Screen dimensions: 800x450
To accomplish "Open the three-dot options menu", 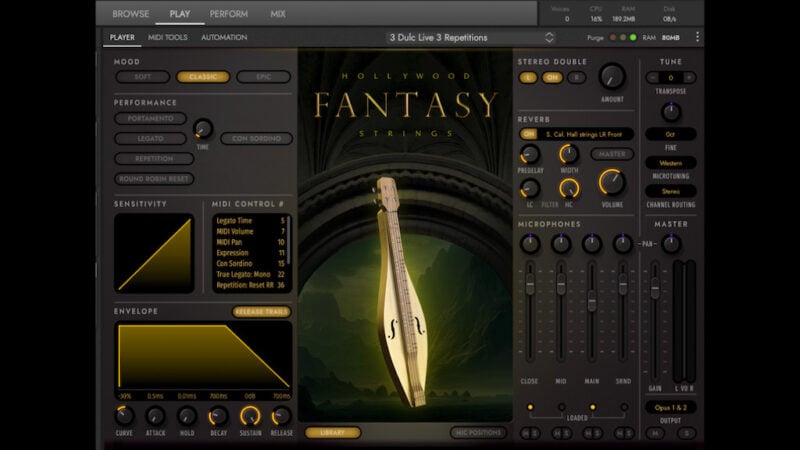I will click(x=697, y=37).
